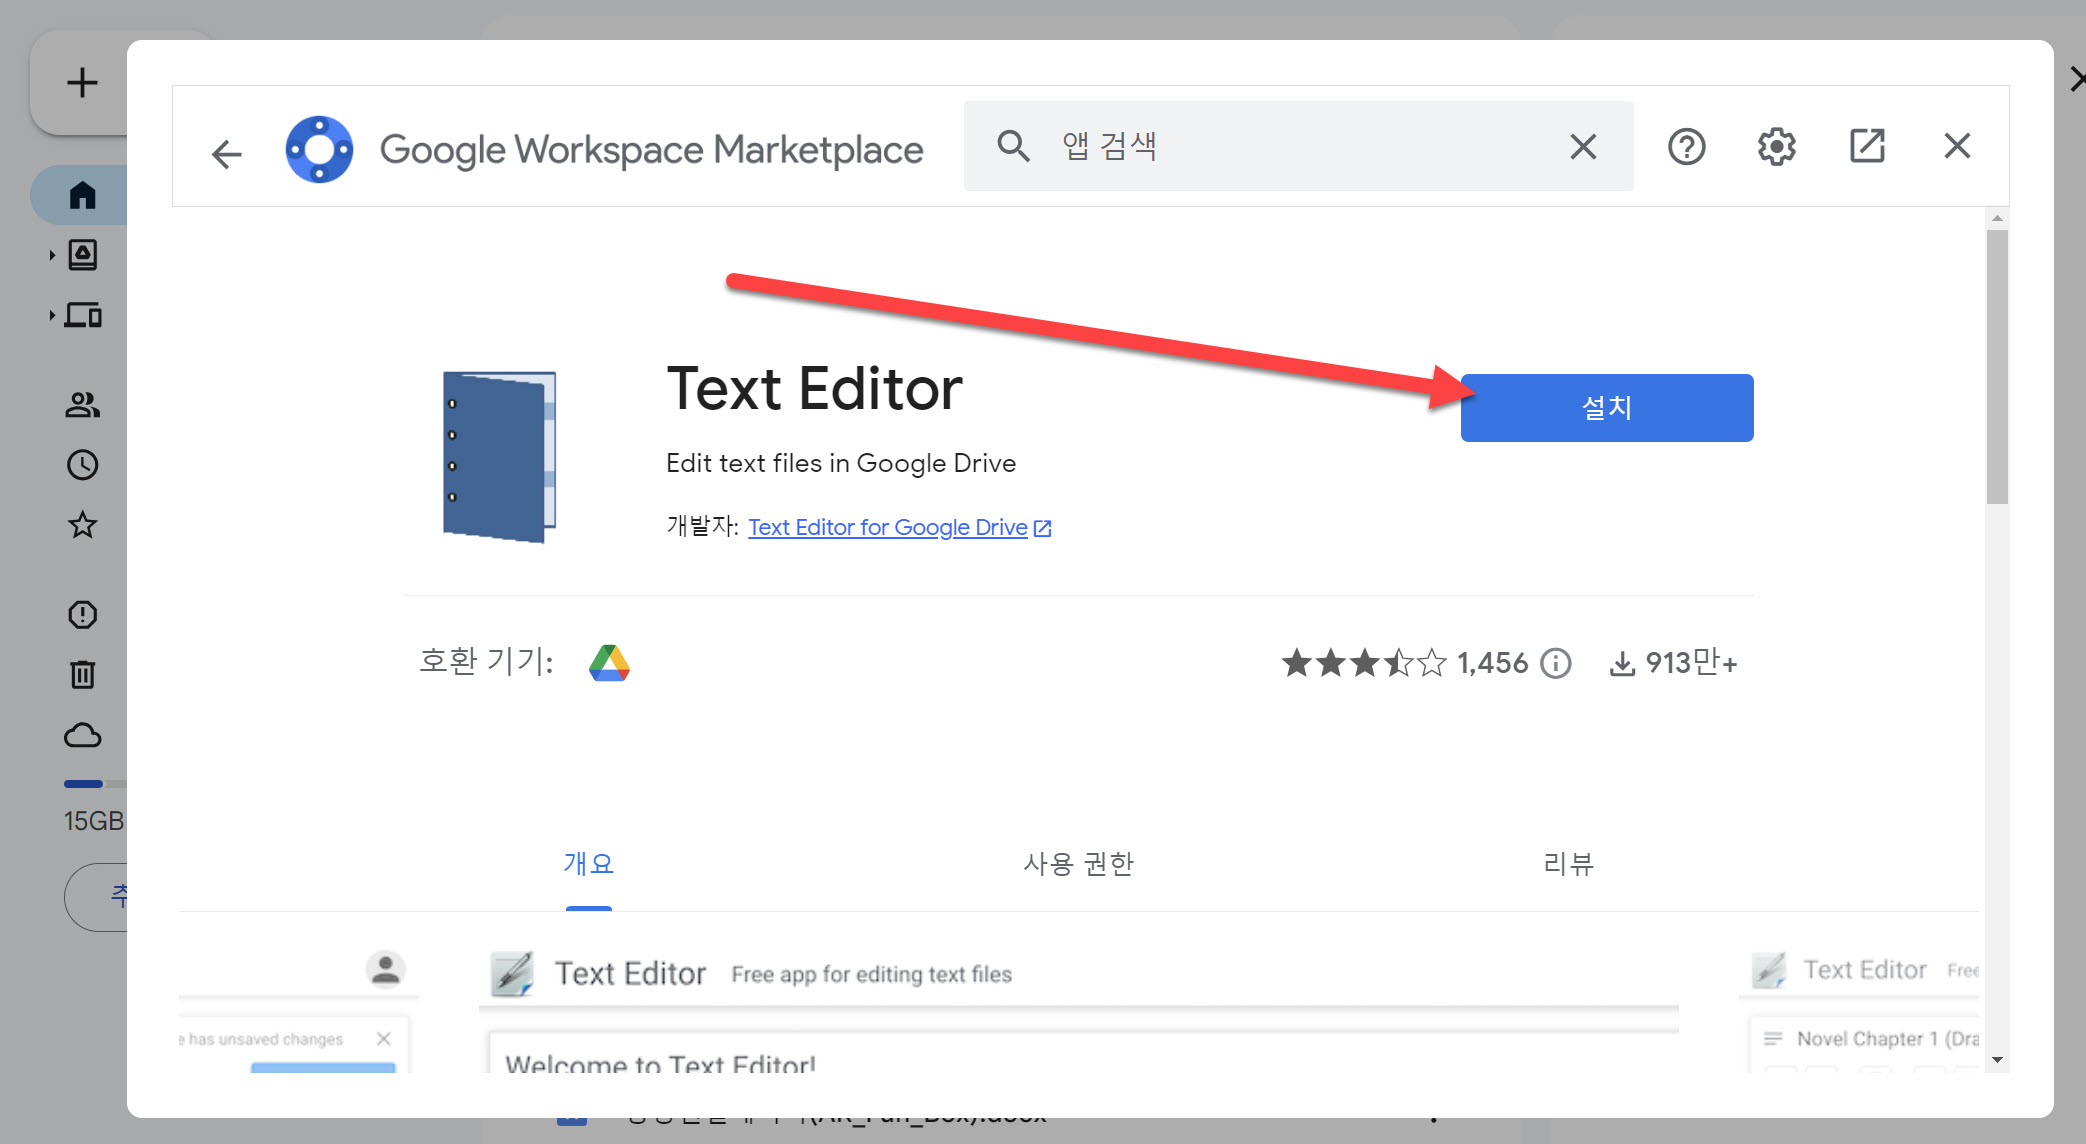The image size is (2086, 1144).
Task: Switch to 리뷰 tab
Action: click(1568, 864)
